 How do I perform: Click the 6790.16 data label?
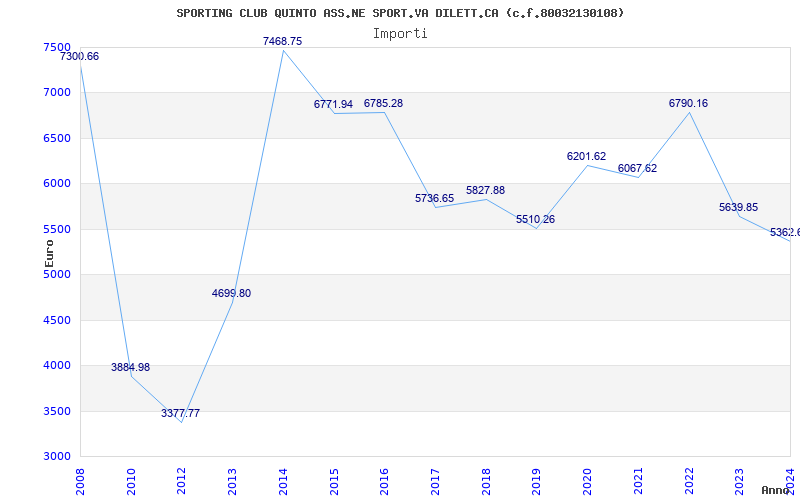688,104
